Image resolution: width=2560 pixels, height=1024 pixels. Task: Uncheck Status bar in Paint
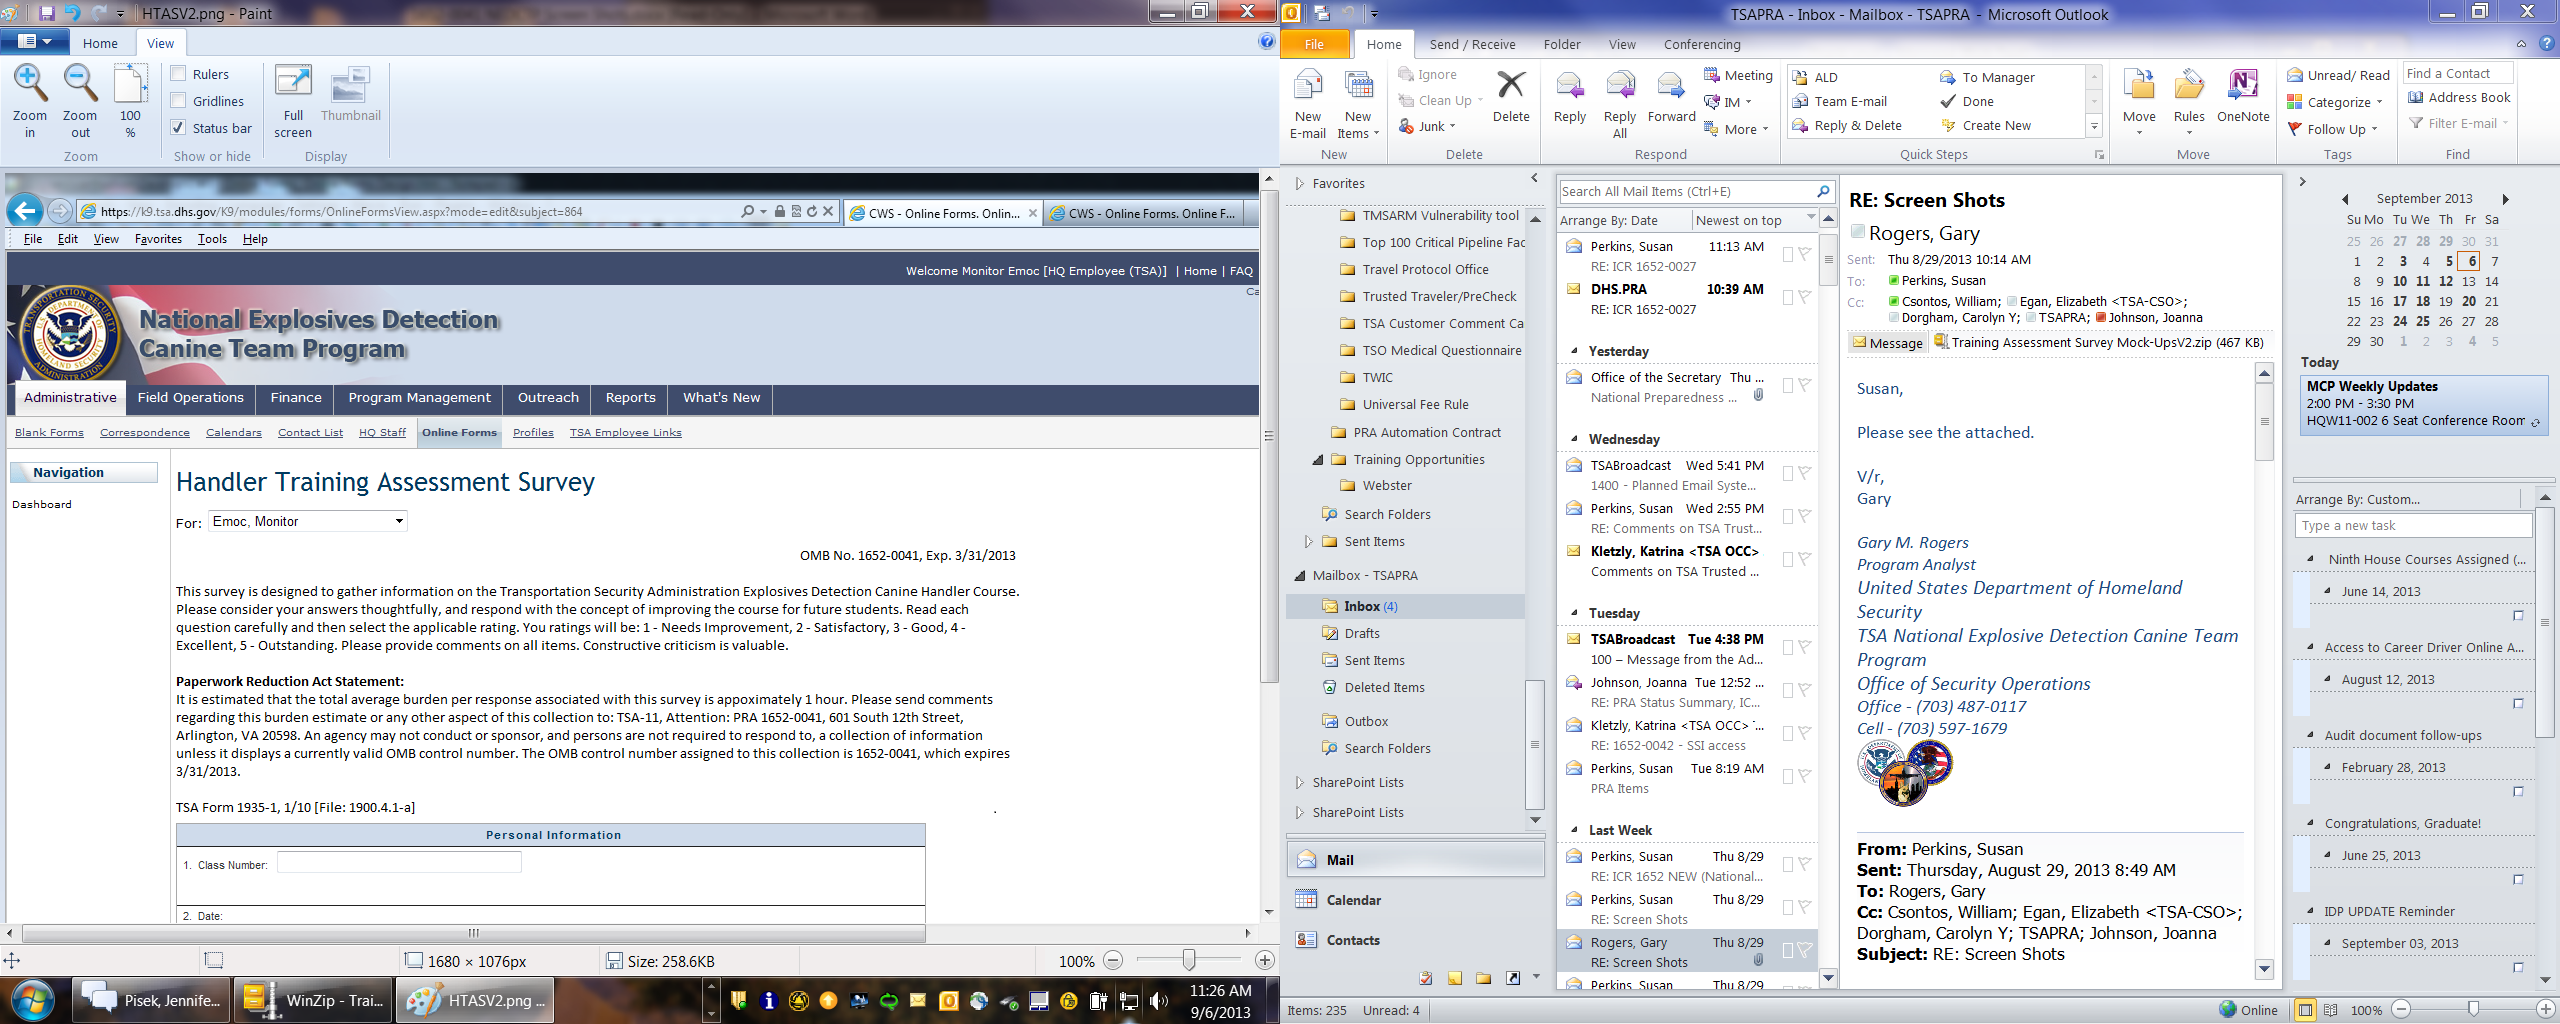coord(179,128)
